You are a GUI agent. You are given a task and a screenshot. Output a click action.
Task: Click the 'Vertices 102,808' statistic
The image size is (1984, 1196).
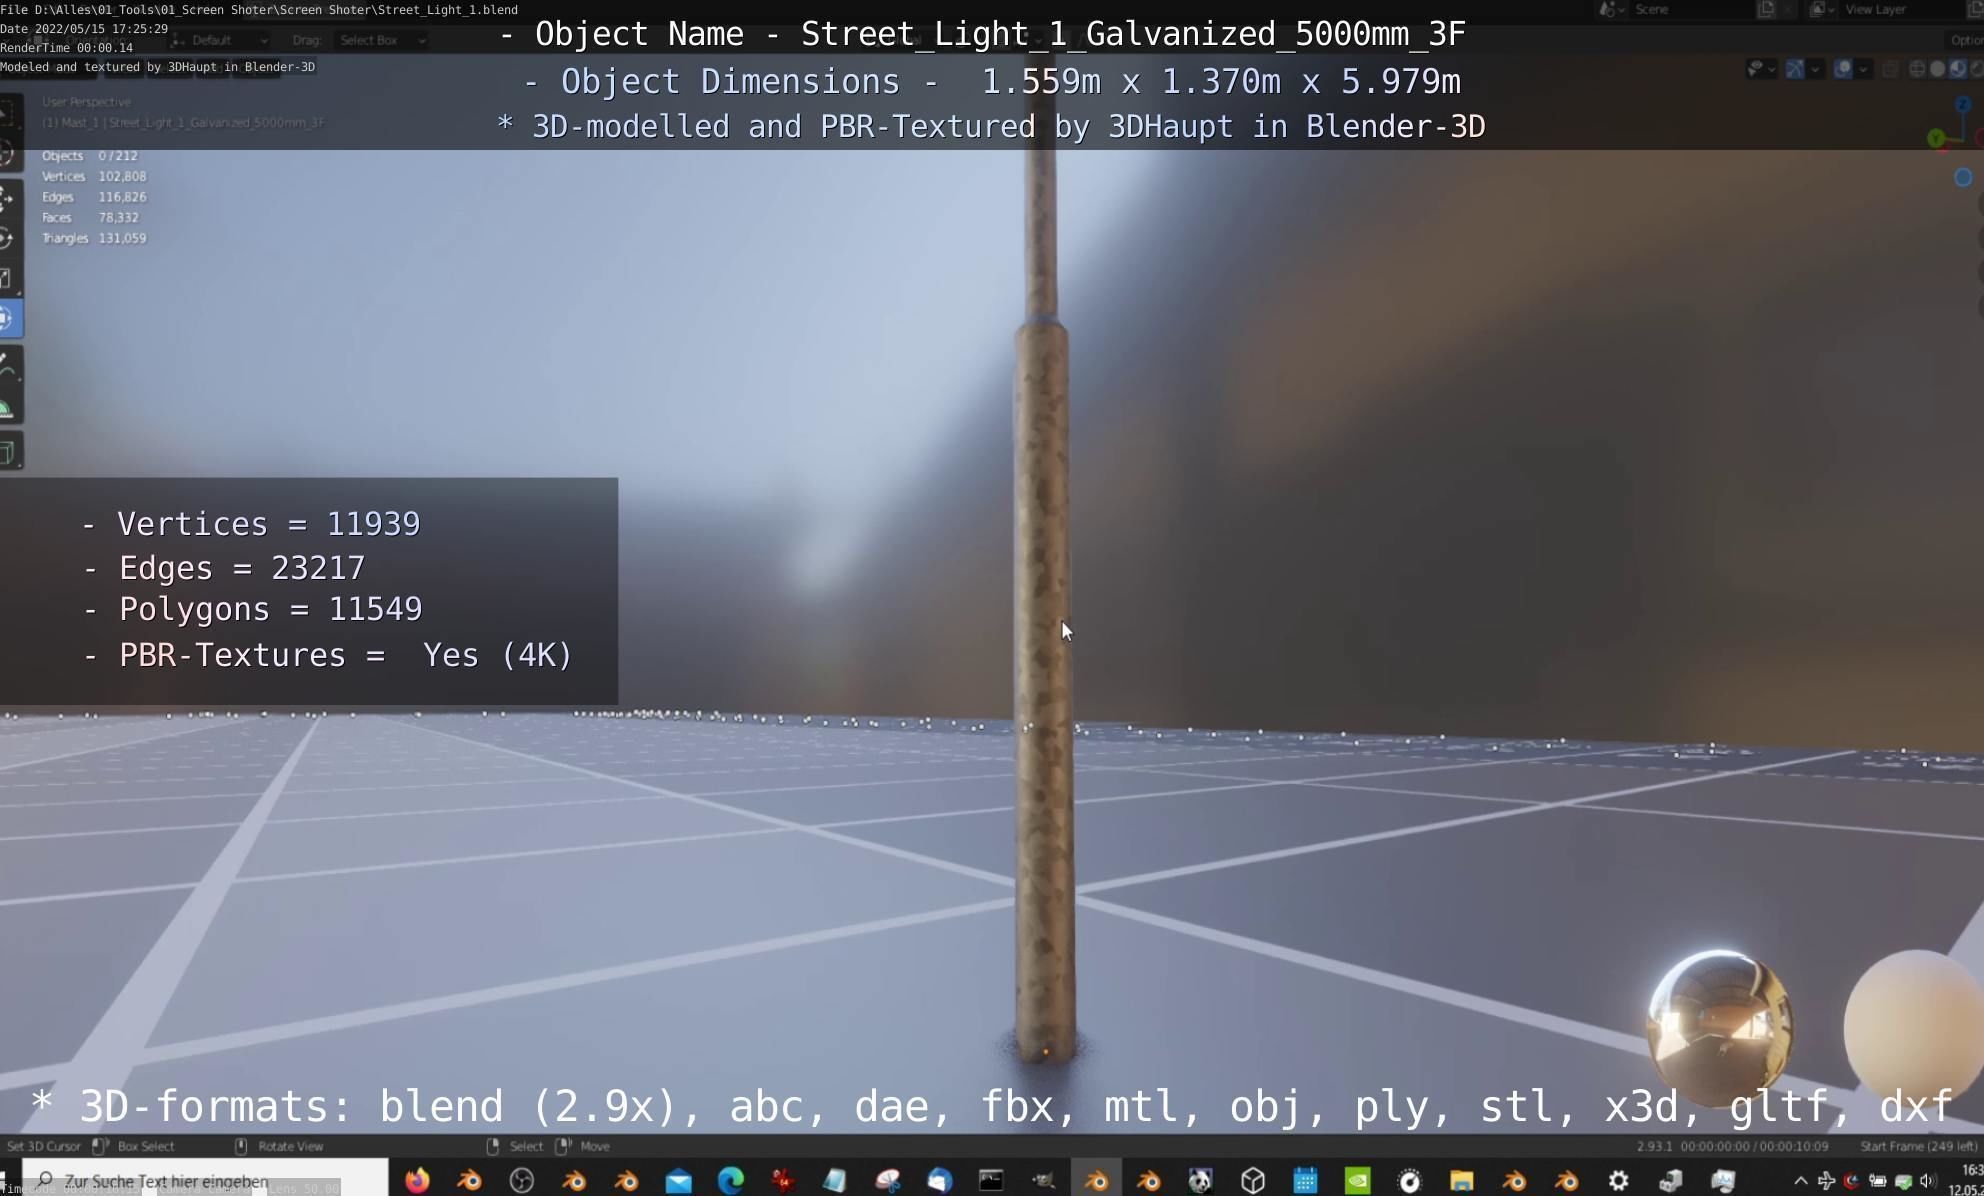[93, 176]
